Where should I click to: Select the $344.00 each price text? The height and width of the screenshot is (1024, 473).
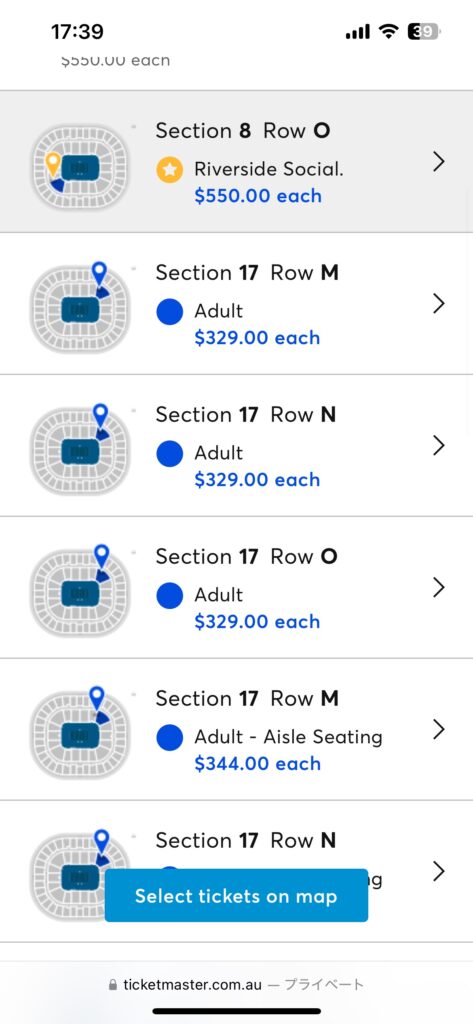pos(257,763)
